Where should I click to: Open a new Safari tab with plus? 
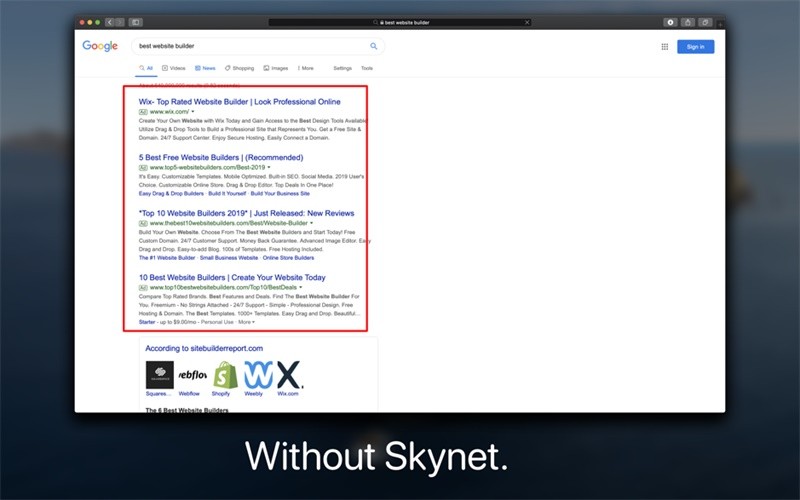click(720, 23)
